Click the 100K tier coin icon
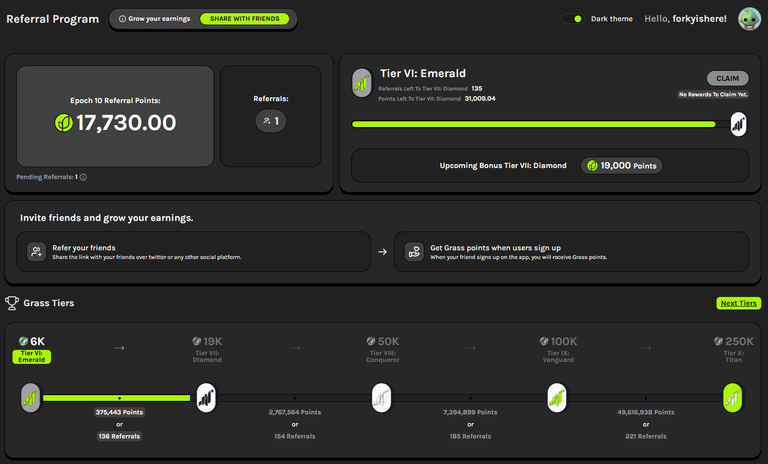 (x=544, y=341)
